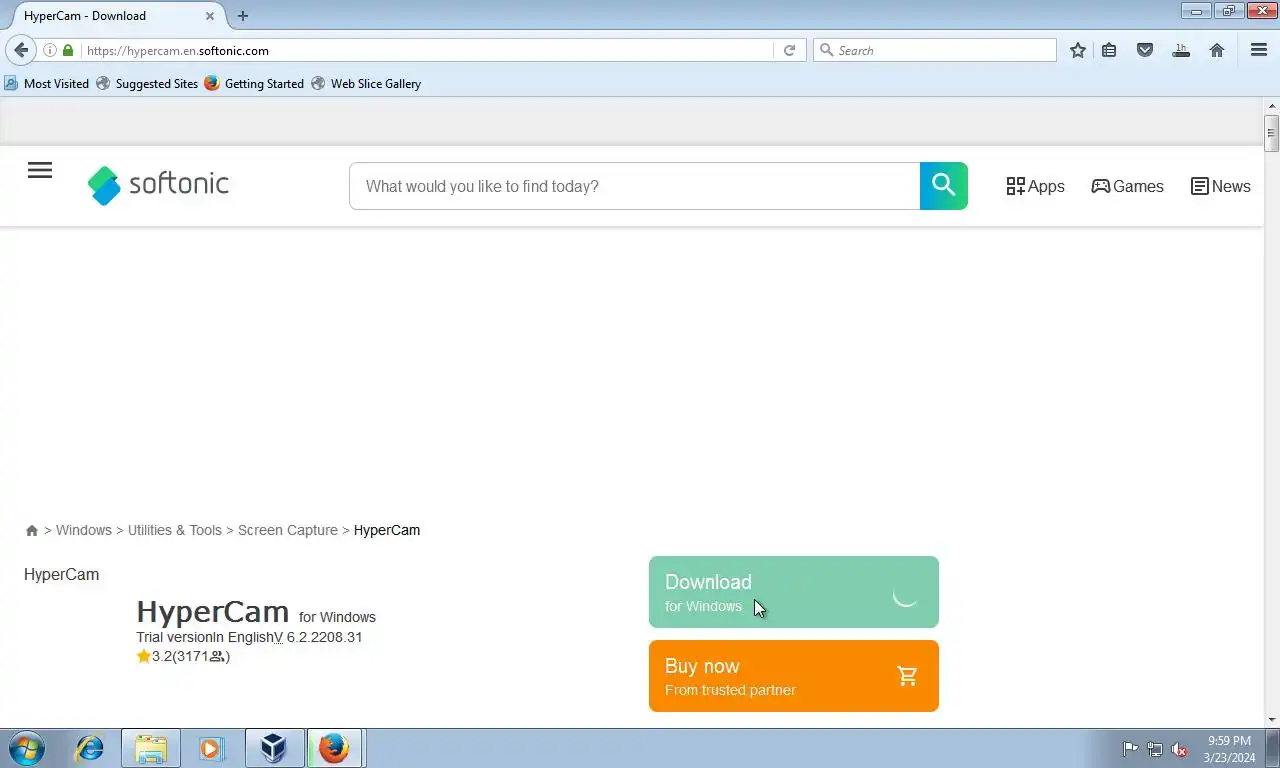Screen dimensions: 1280x768
Task: Open the downloads indicator showing 1h
Action: pos(1181,50)
